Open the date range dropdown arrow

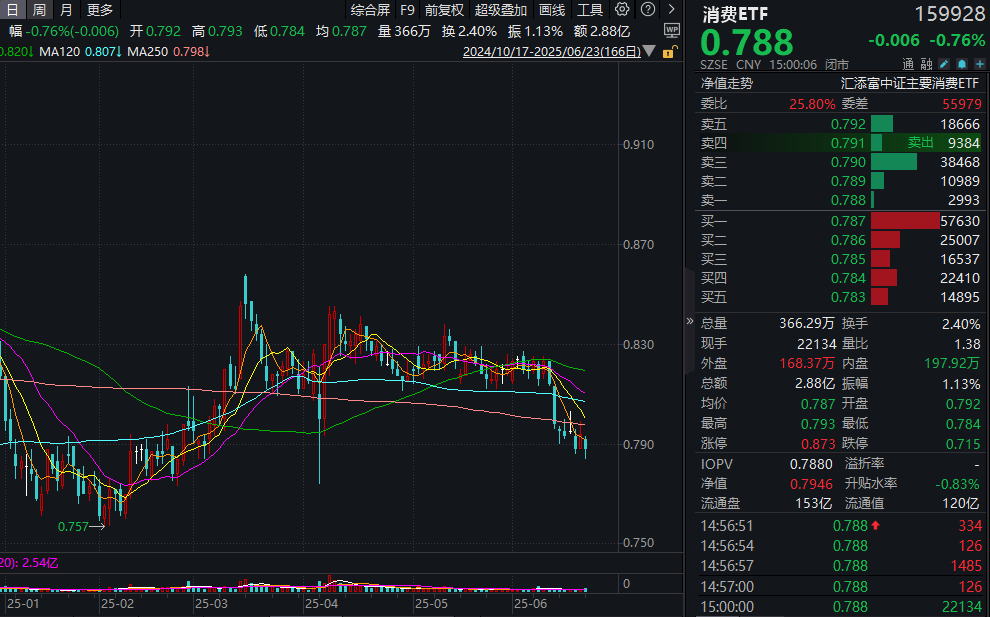pyautogui.click(x=647, y=52)
